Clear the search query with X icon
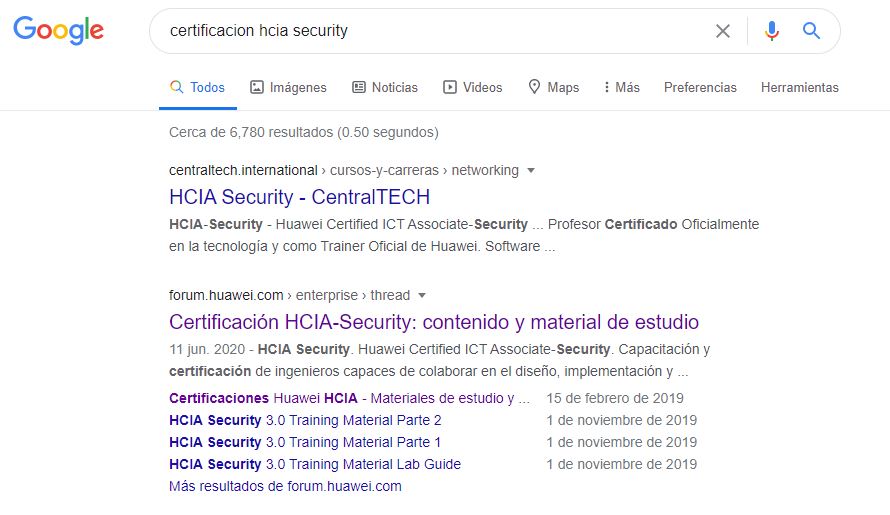Image resolution: width=890 pixels, height=515 pixels. (x=723, y=31)
